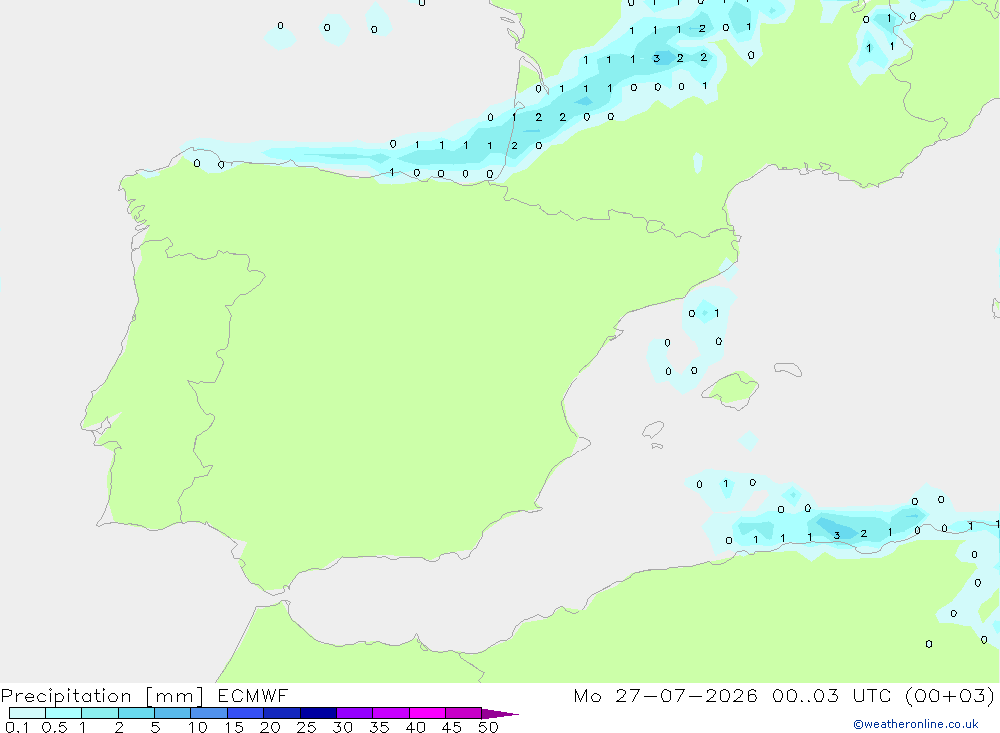Viewport: 1000px width, 733px height.
Task: Click the date 'Mo 27-07-2026' text
Action: coord(665,695)
